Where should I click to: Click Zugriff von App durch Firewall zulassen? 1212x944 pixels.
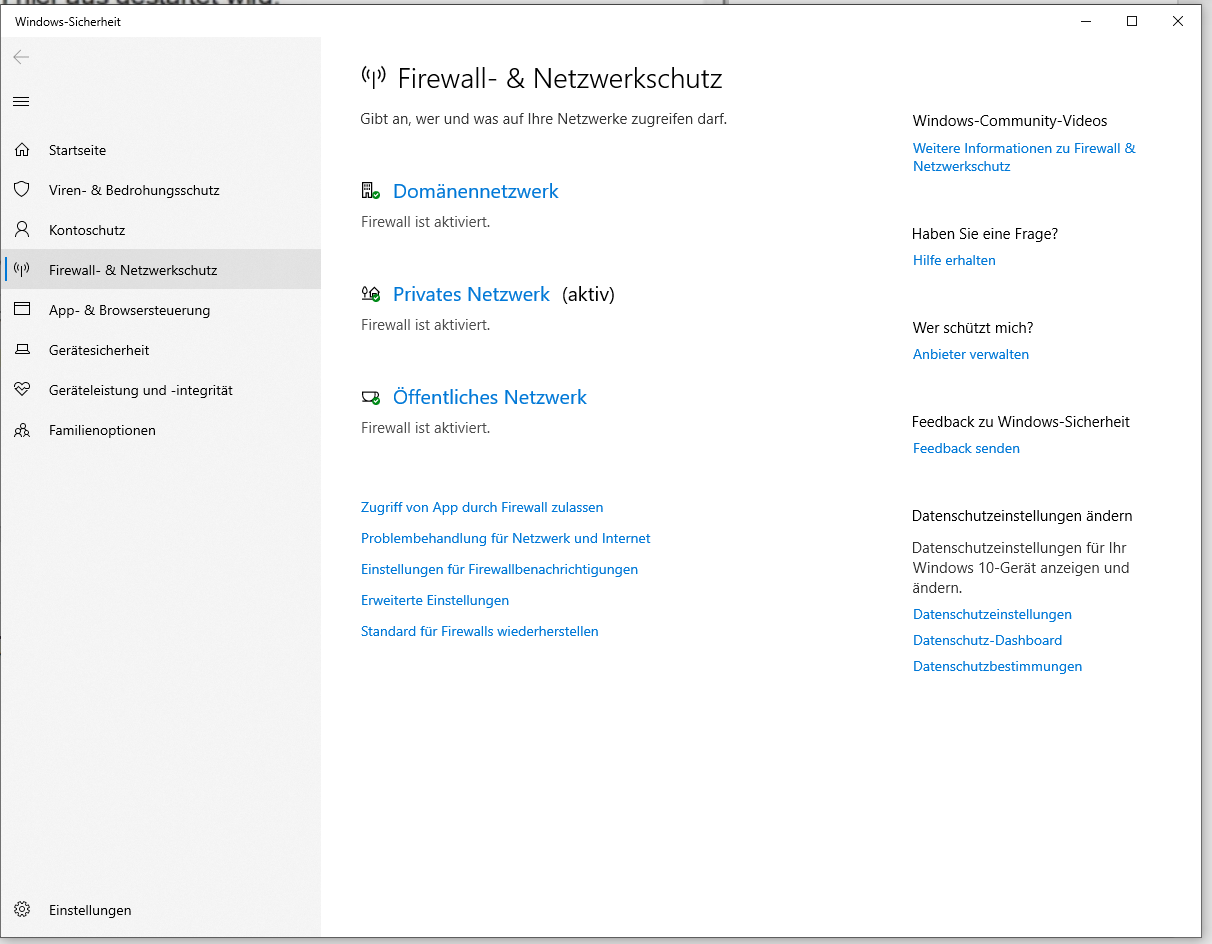tap(482, 507)
